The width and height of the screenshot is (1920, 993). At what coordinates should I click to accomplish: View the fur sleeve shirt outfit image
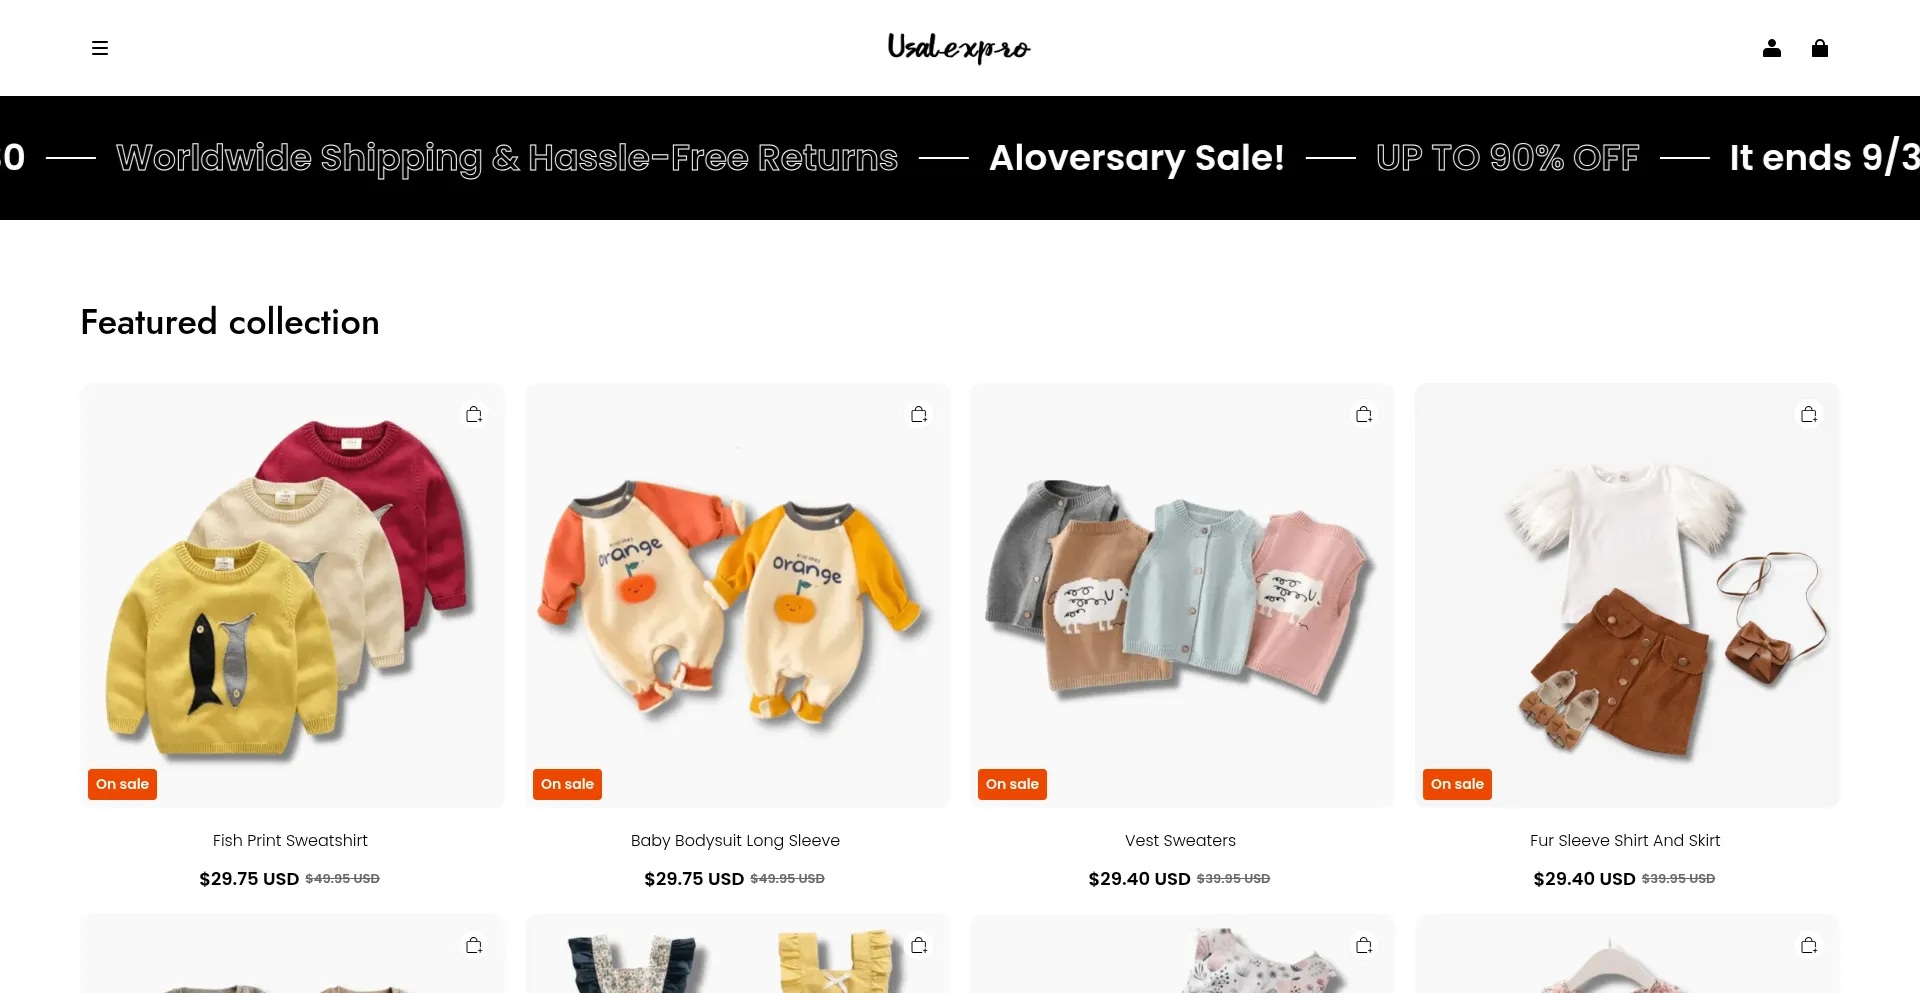tap(1627, 595)
